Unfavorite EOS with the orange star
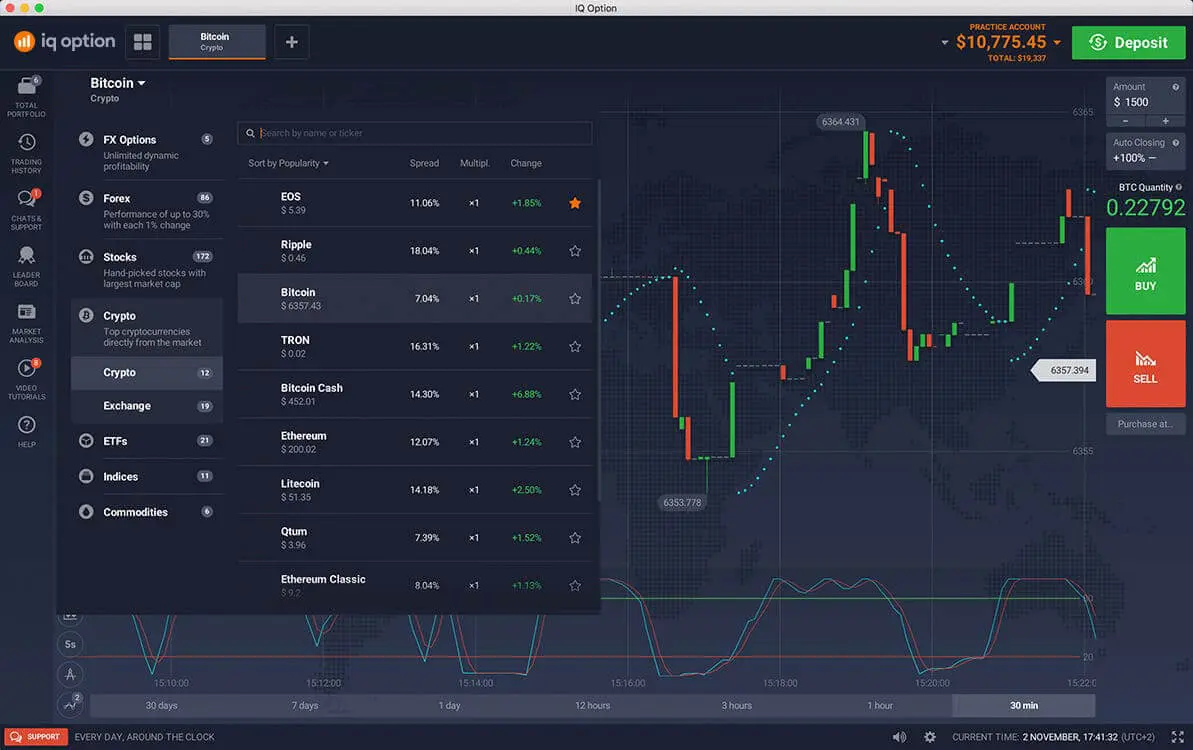This screenshot has width=1193, height=750. tap(575, 203)
